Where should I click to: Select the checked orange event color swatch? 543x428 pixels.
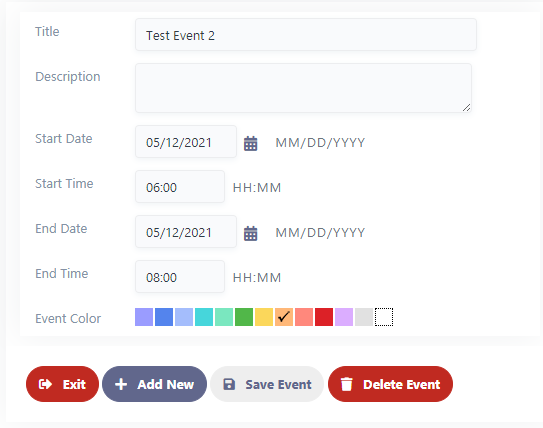tap(284, 317)
